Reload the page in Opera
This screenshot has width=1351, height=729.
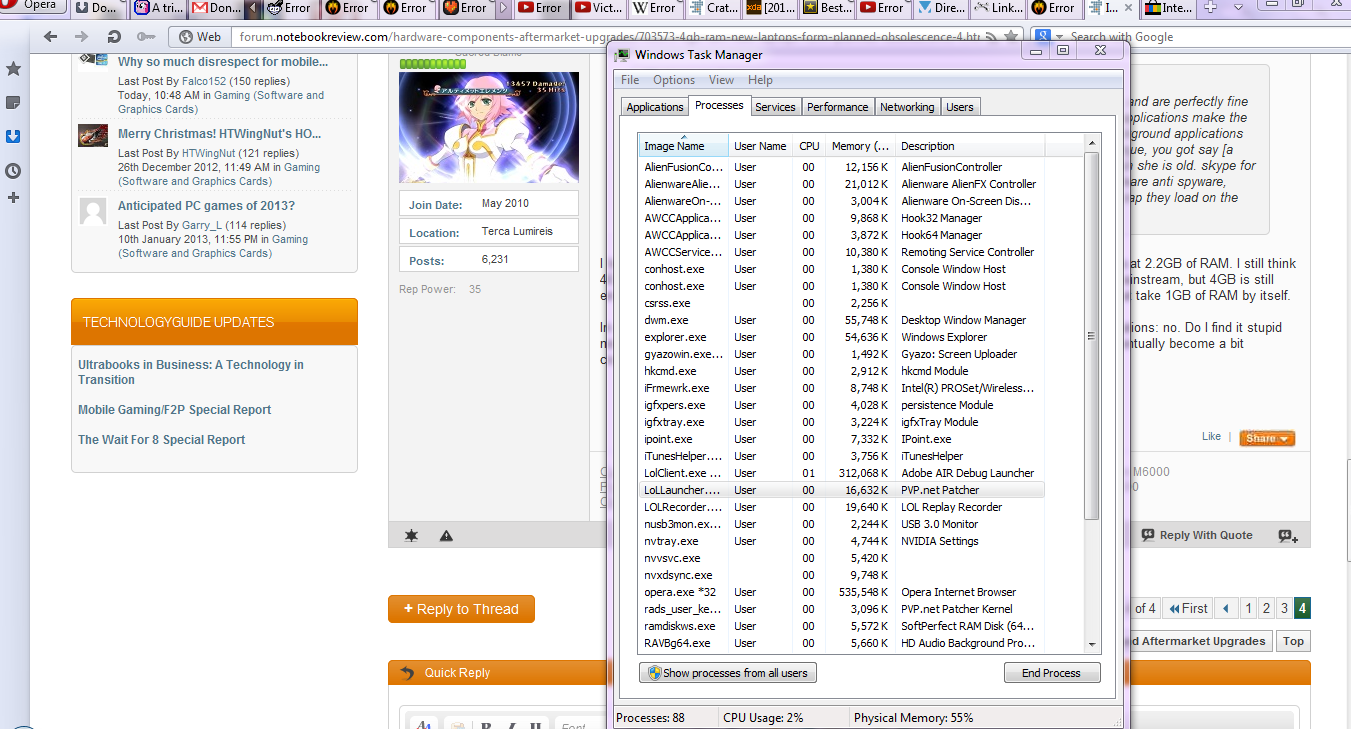[114, 37]
